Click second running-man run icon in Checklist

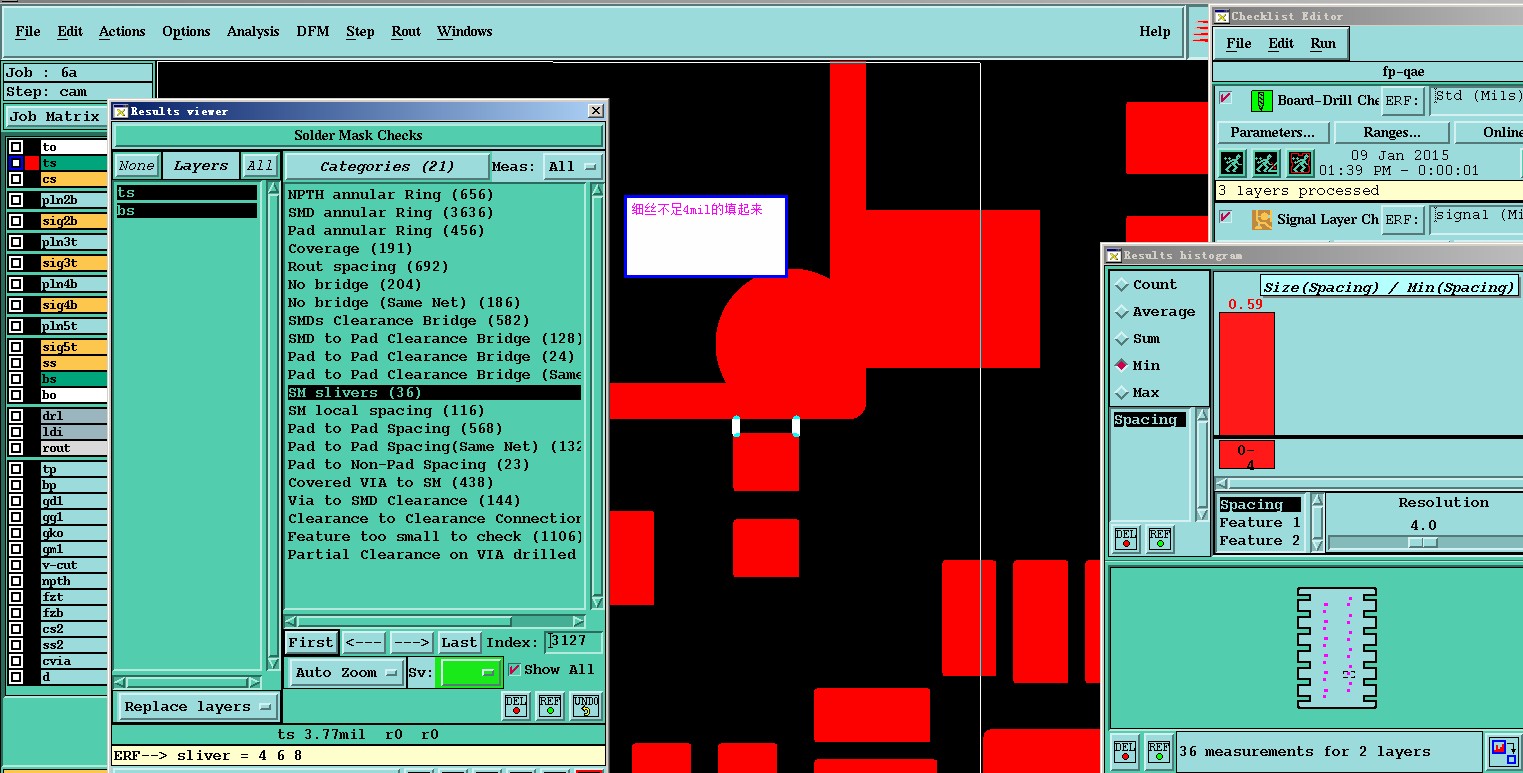point(1266,163)
